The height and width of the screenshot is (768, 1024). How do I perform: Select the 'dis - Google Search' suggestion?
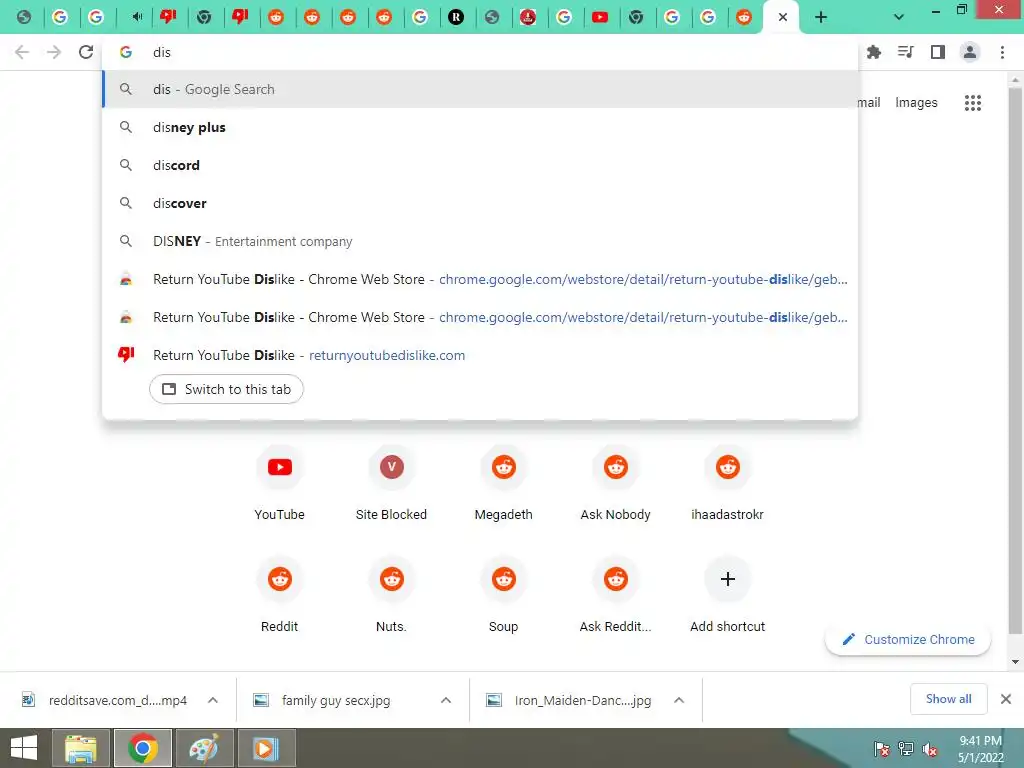click(x=480, y=89)
